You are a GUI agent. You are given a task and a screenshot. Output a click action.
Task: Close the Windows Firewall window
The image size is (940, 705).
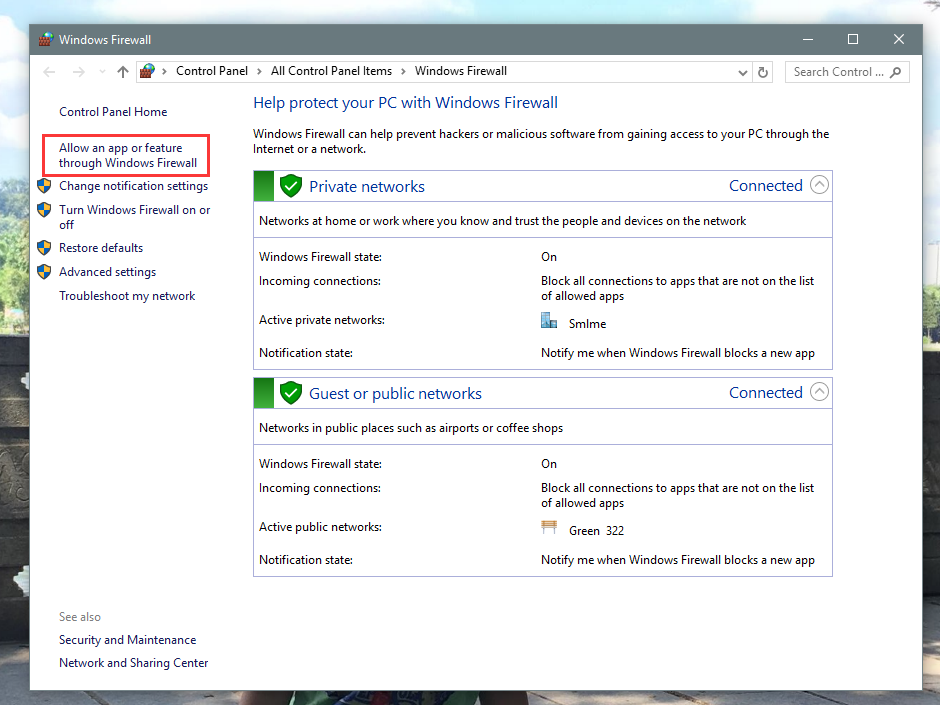(899, 40)
